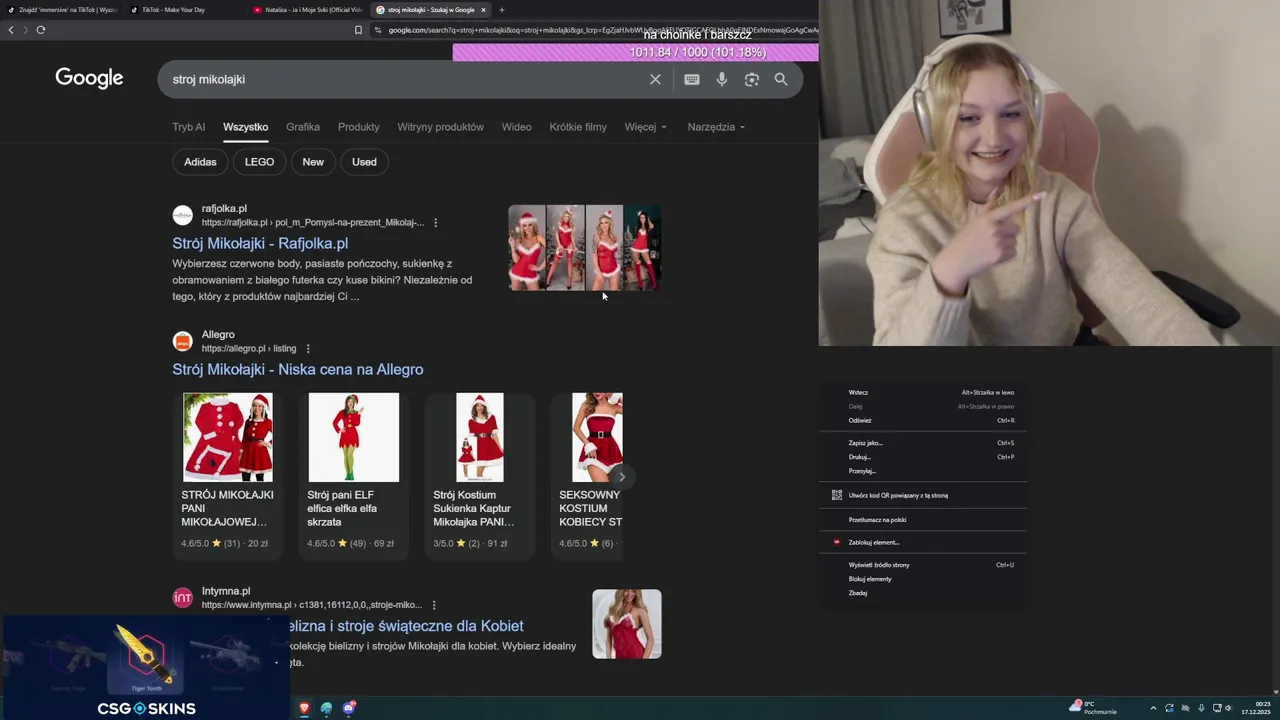Image resolution: width=1280 pixels, height=720 pixels.
Task: Click the browser back arrow
Action: [11, 30]
